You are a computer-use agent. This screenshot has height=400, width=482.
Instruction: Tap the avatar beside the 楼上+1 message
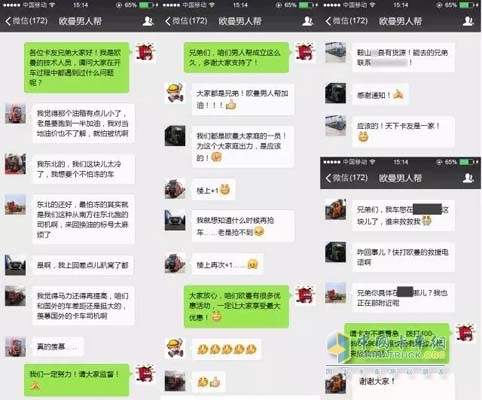(175, 189)
